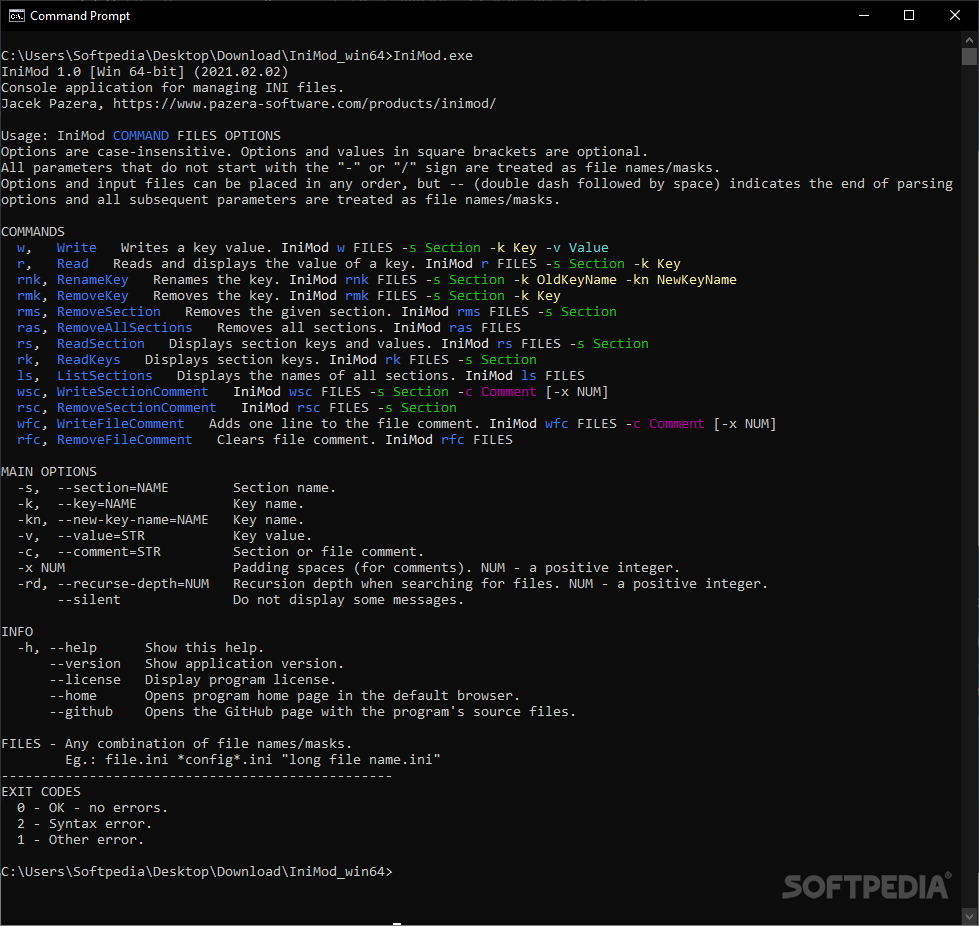Click the scrollbar down arrow
979x926 pixels.
click(x=969, y=917)
